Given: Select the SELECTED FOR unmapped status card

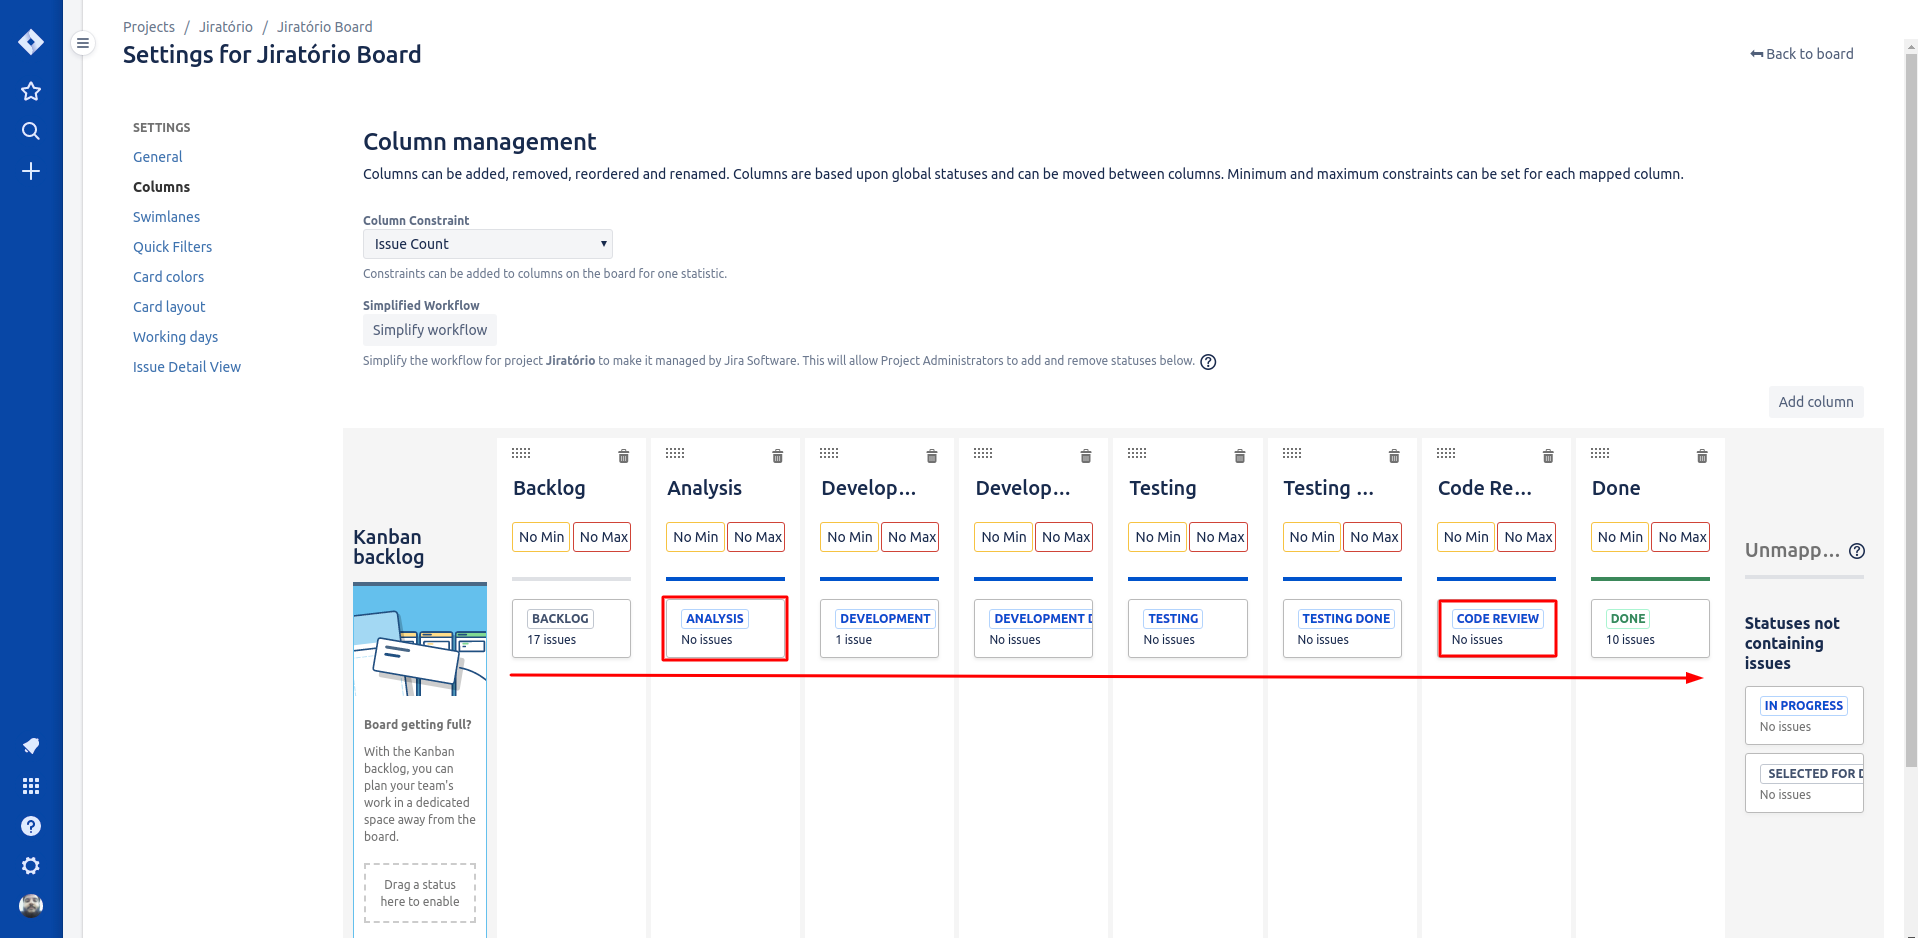Looking at the screenshot, I should pyautogui.click(x=1804, y=783).
